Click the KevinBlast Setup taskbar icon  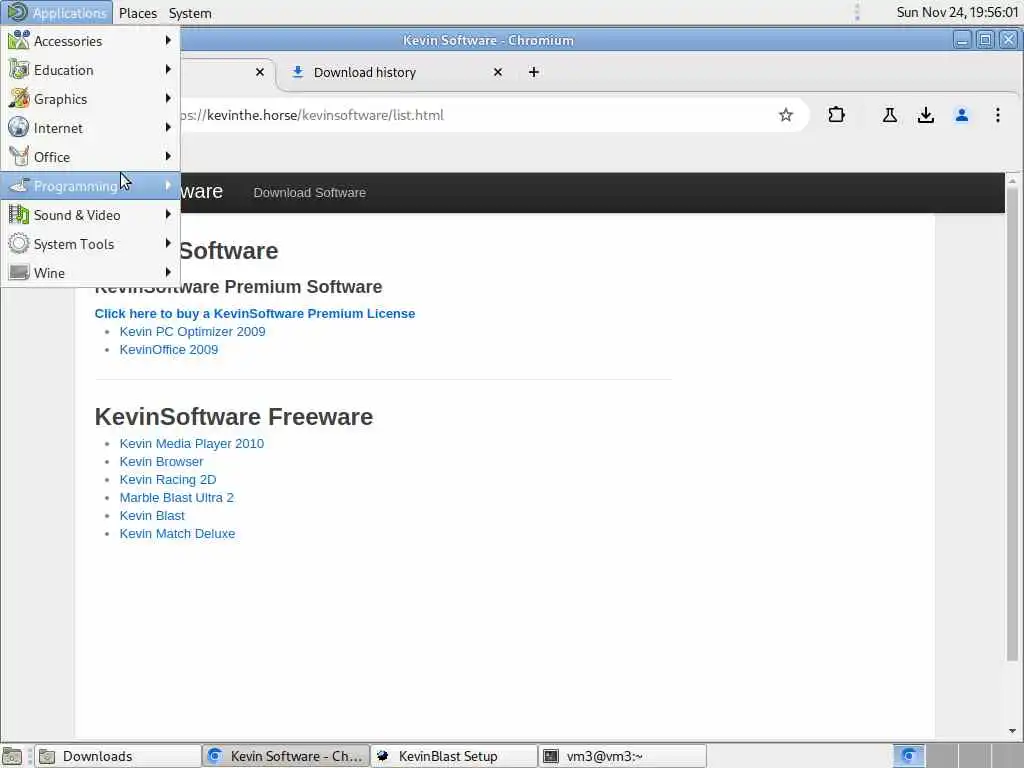click(x=383, y=756)
